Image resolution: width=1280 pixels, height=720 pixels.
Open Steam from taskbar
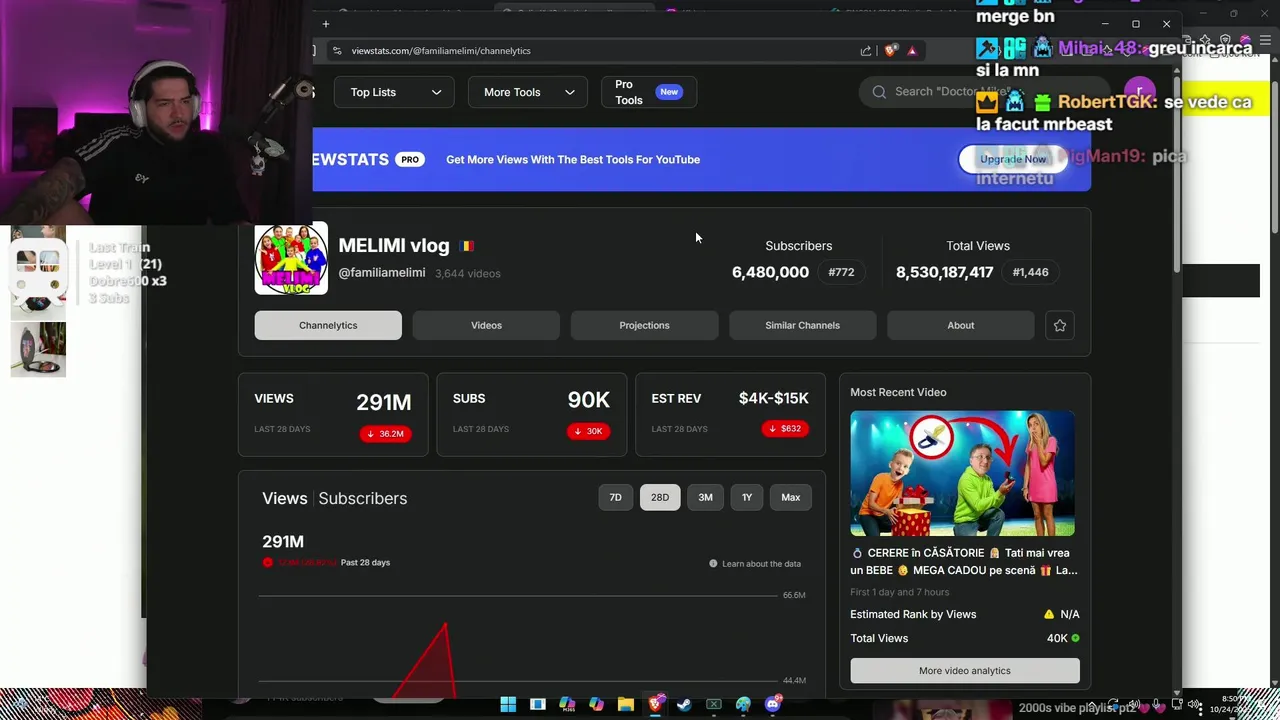[x=684, y=705]
